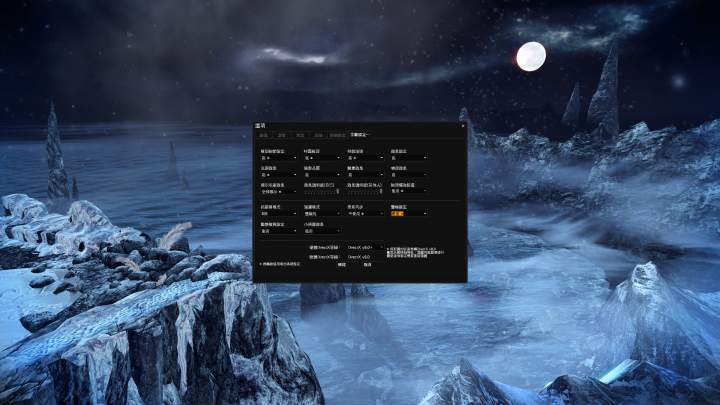Adjust the effect transparency (其他人) slider
Image resolution: width=720 pixels, height=405 pixels.
[x=365, y=191]
